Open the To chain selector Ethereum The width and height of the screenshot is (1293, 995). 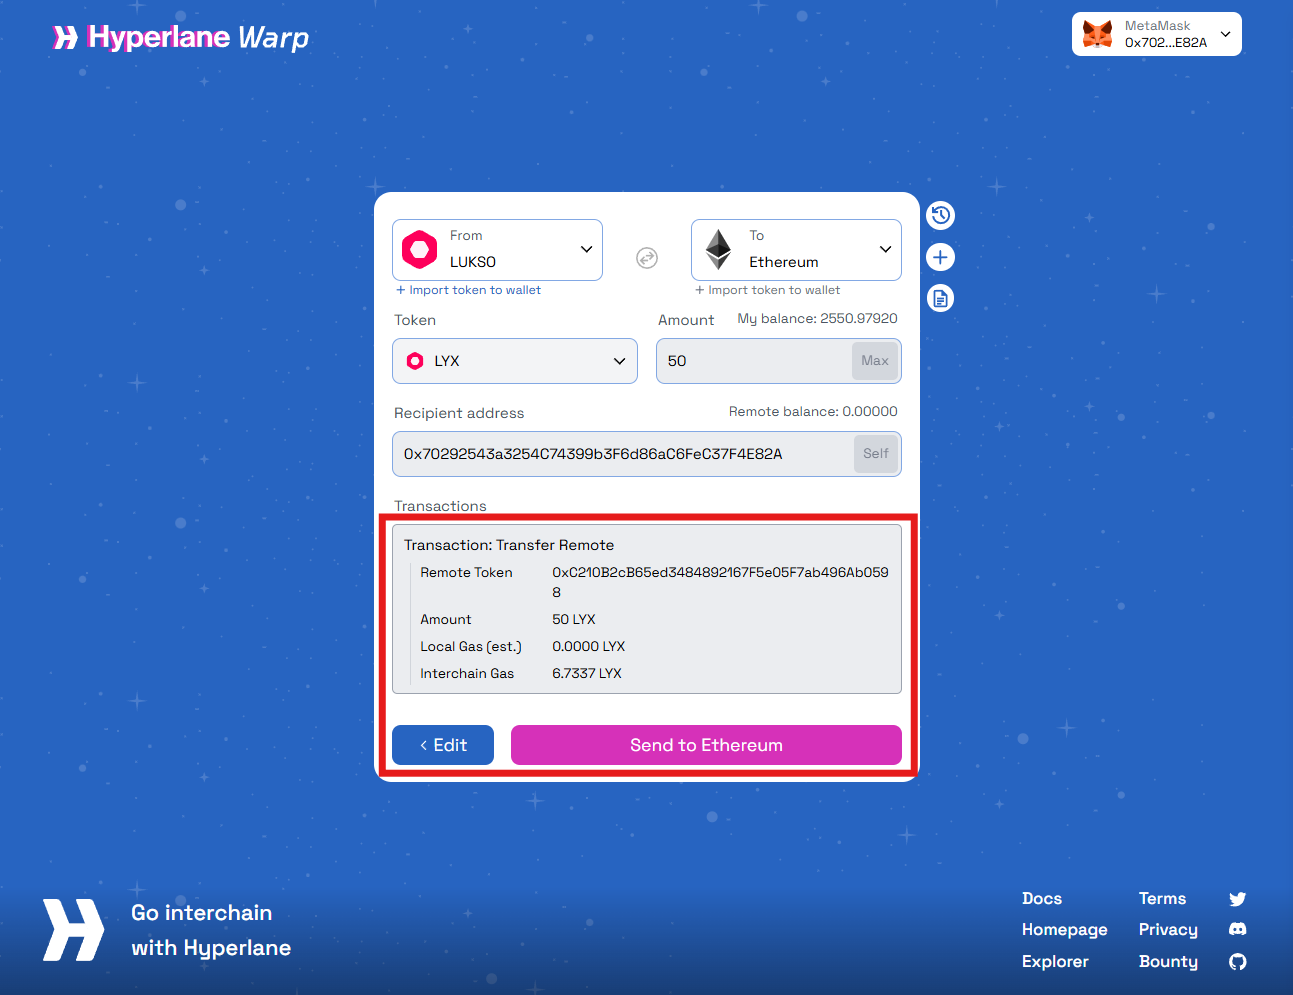796,250
